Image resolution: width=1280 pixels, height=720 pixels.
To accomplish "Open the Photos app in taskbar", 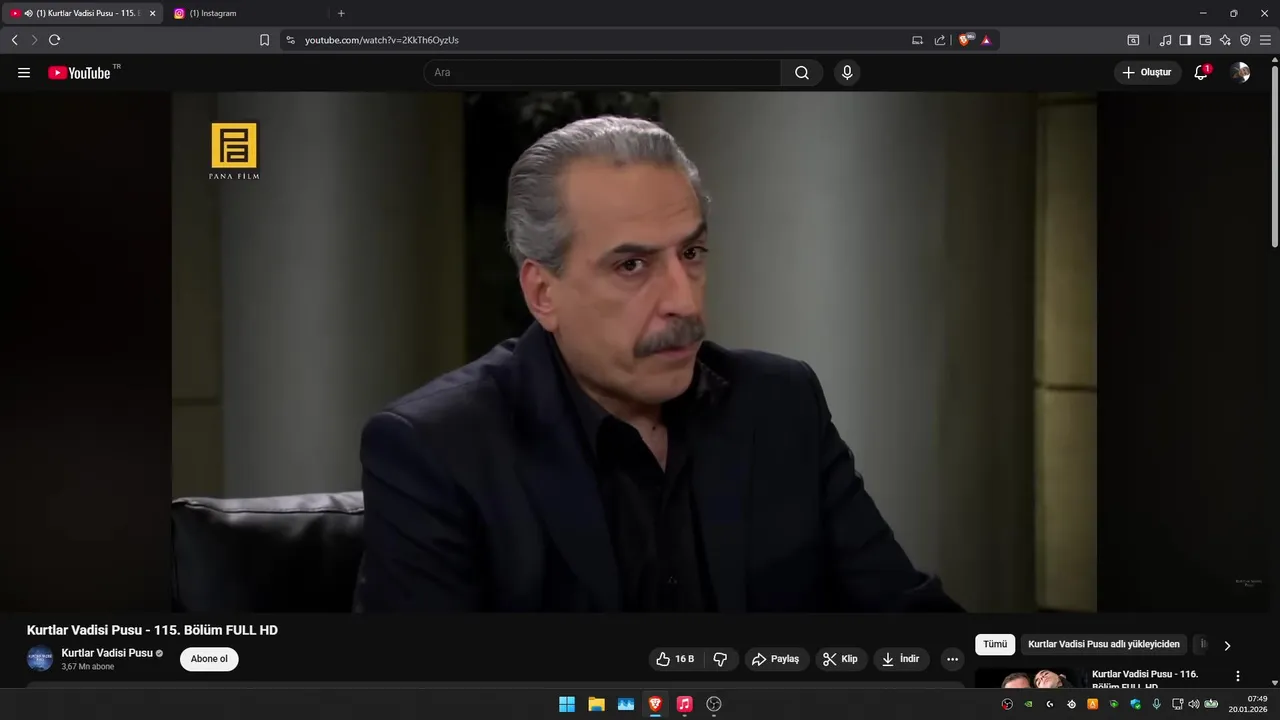I will 626,704.
